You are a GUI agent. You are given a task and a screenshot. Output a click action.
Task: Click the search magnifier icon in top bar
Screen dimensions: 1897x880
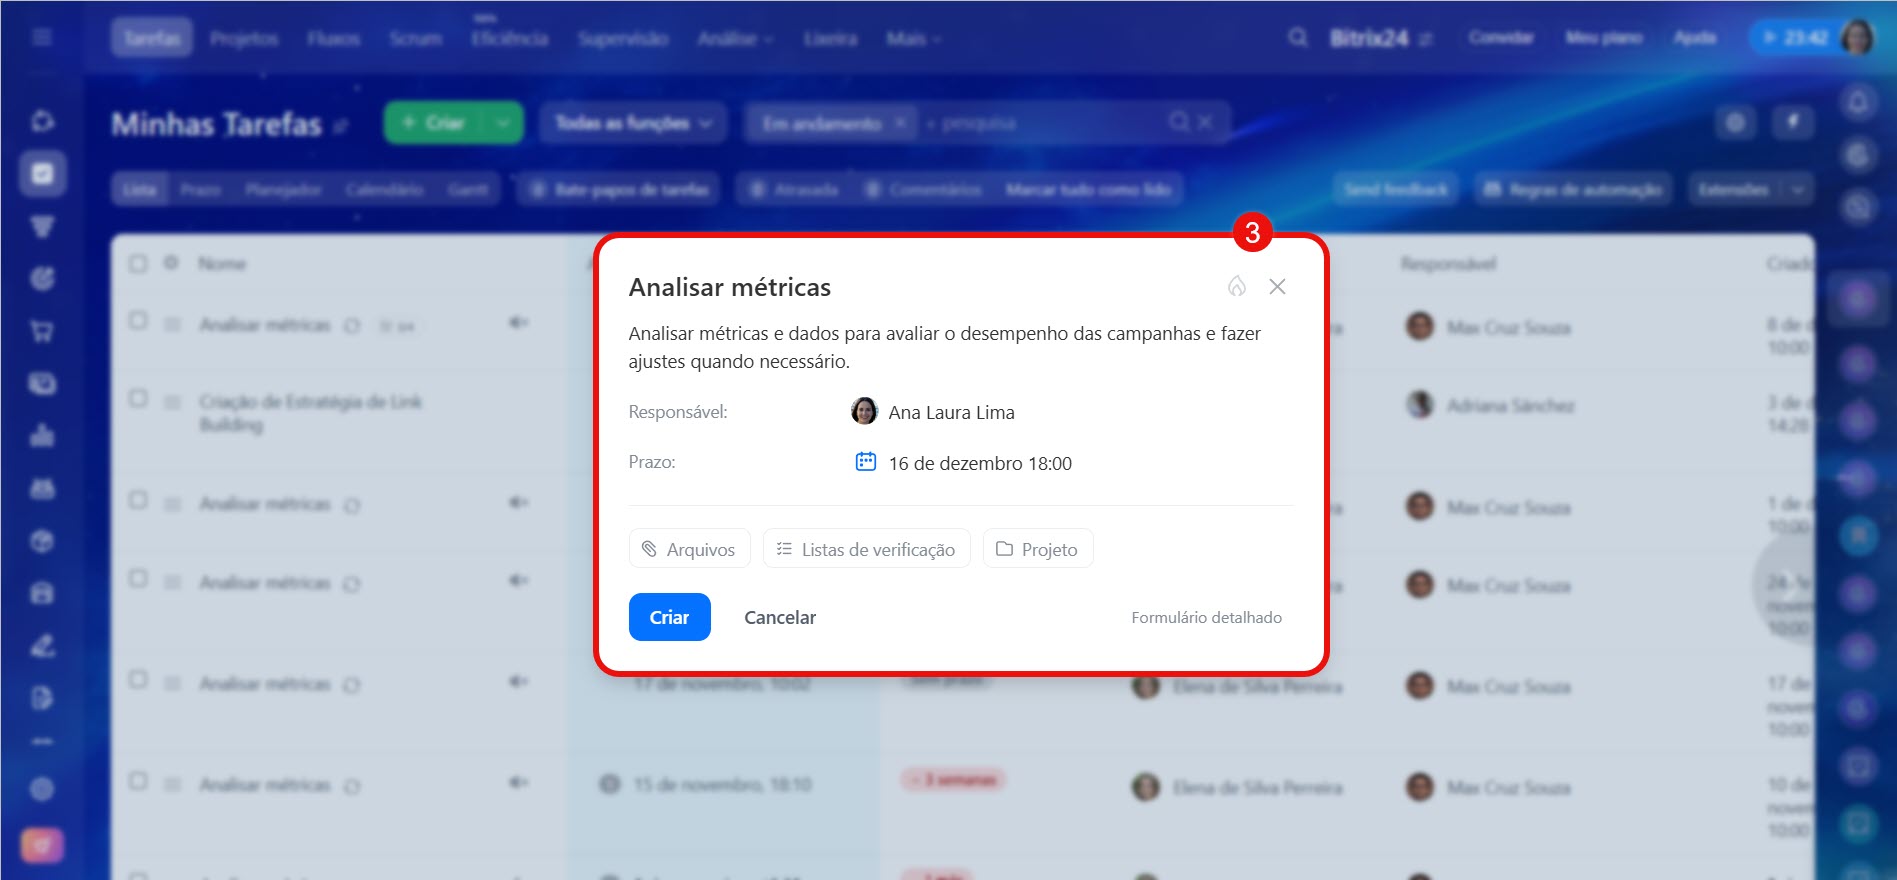coord(1297,38)
